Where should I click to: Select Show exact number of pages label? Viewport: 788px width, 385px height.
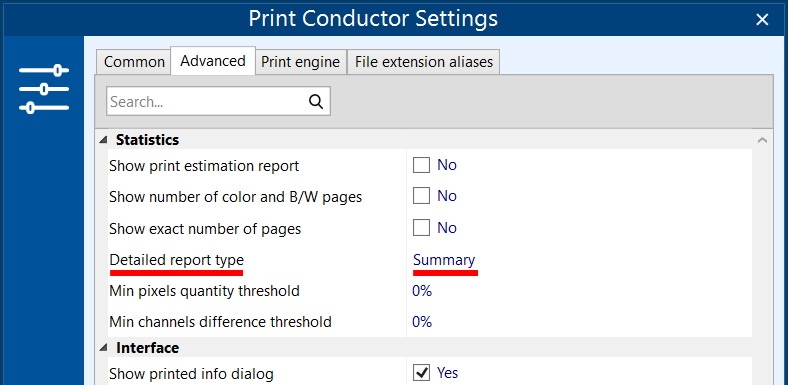[x=205, y=229]
